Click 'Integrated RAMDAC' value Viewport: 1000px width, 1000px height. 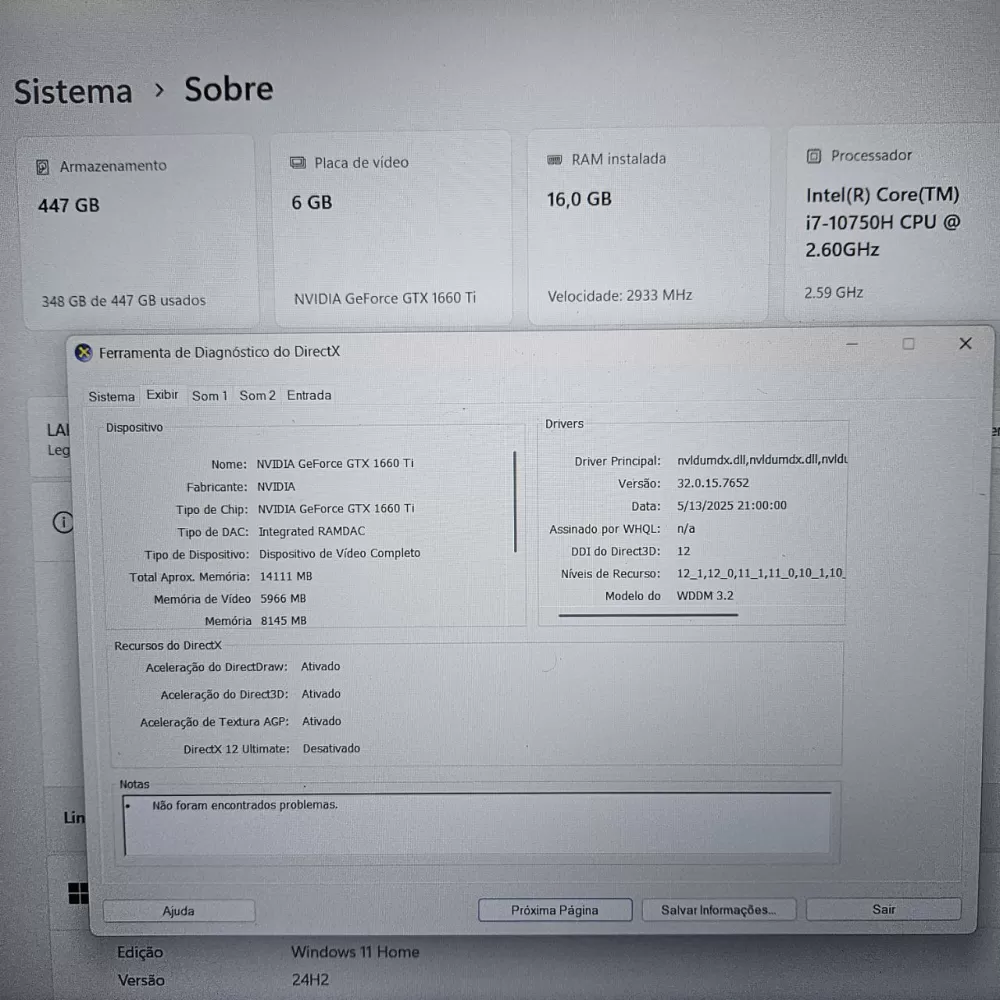pos(312,531)
